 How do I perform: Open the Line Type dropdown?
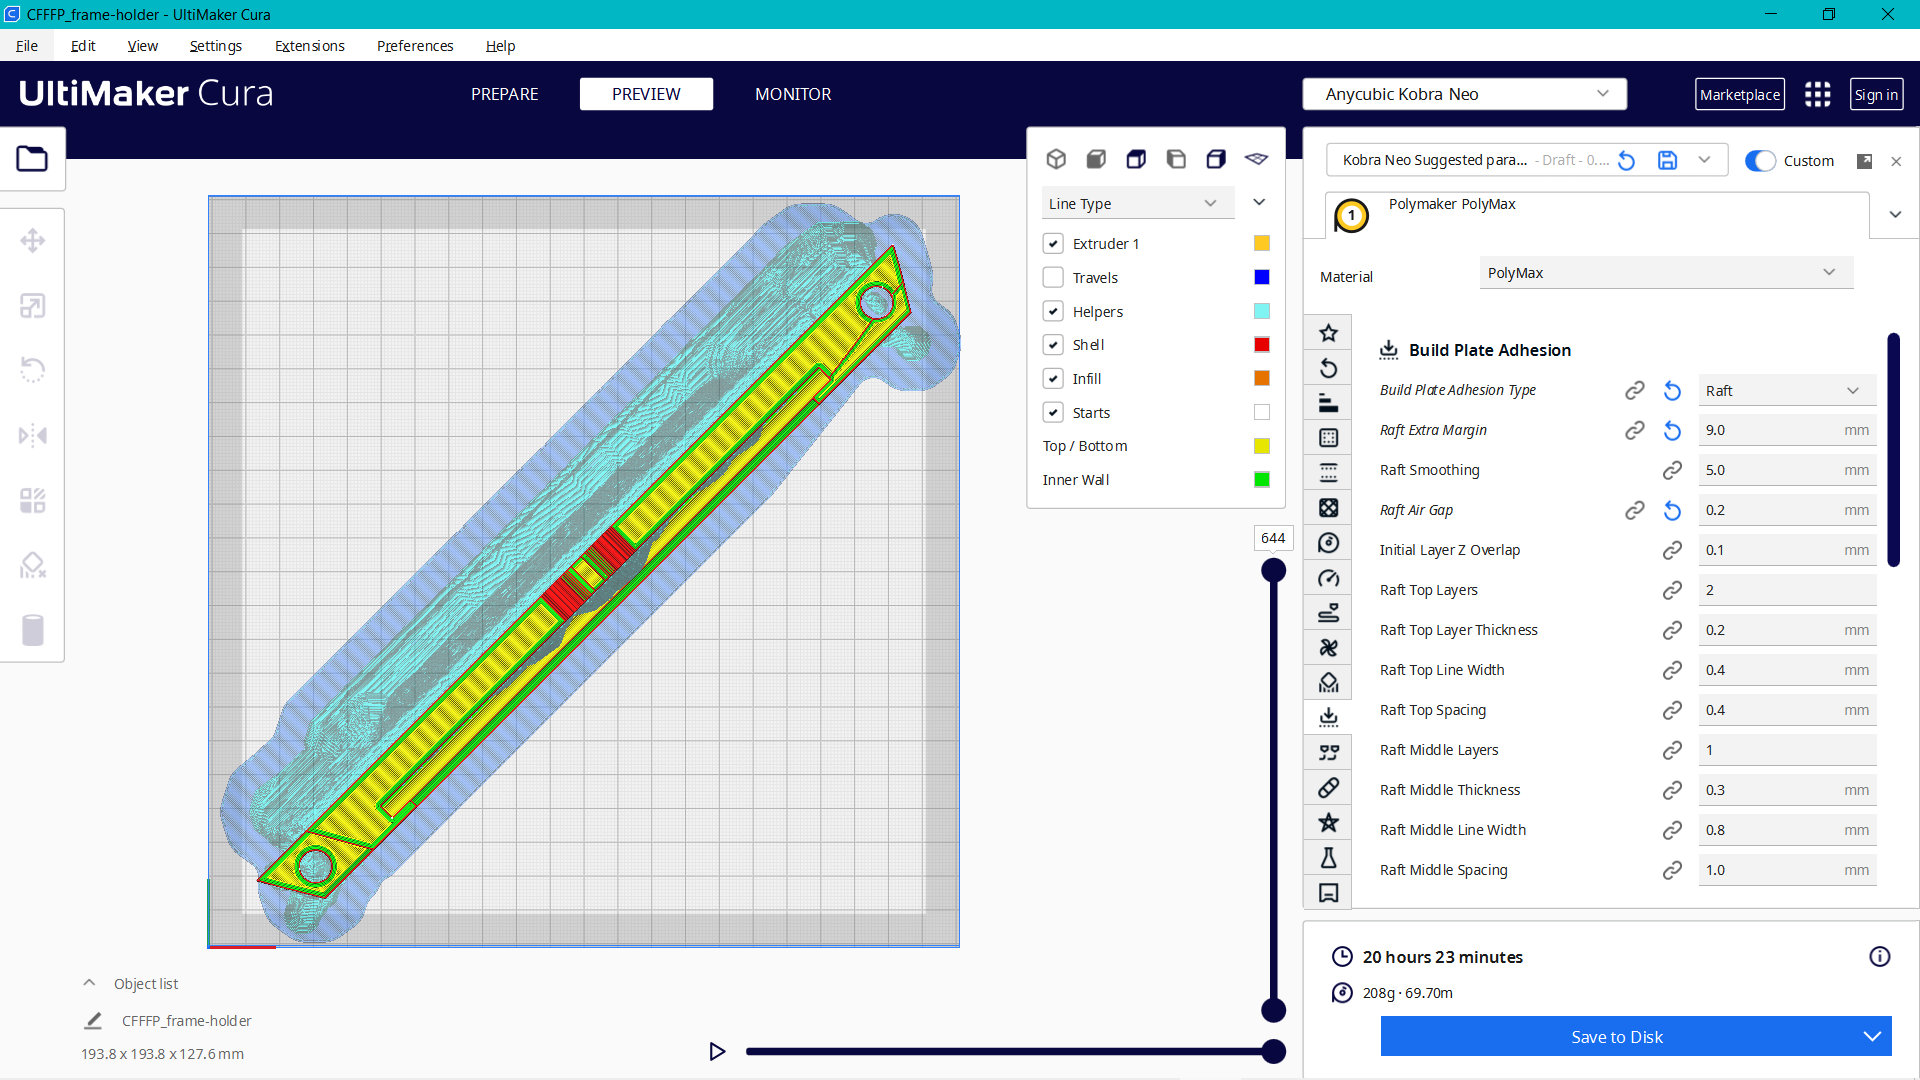pyautogui.click(x=1137, y=203)
